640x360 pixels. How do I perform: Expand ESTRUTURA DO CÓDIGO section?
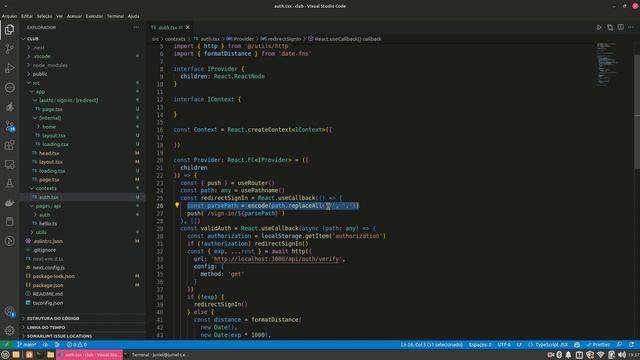click(x=53, y=318)
